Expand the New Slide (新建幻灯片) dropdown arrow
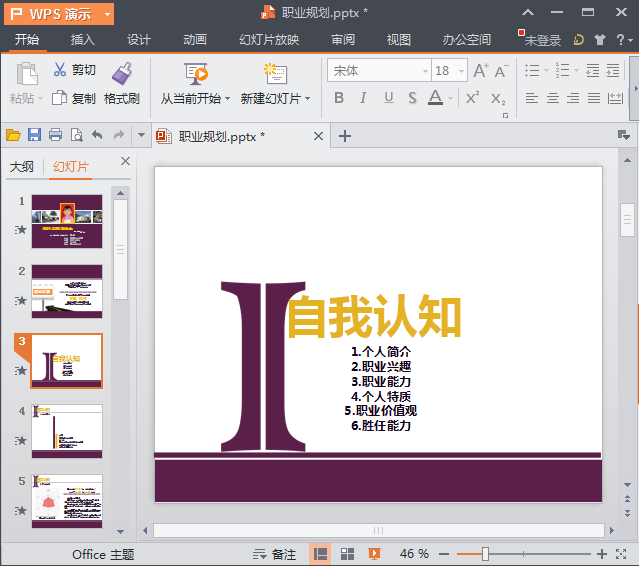639x566 pixels. pos(307,99)
